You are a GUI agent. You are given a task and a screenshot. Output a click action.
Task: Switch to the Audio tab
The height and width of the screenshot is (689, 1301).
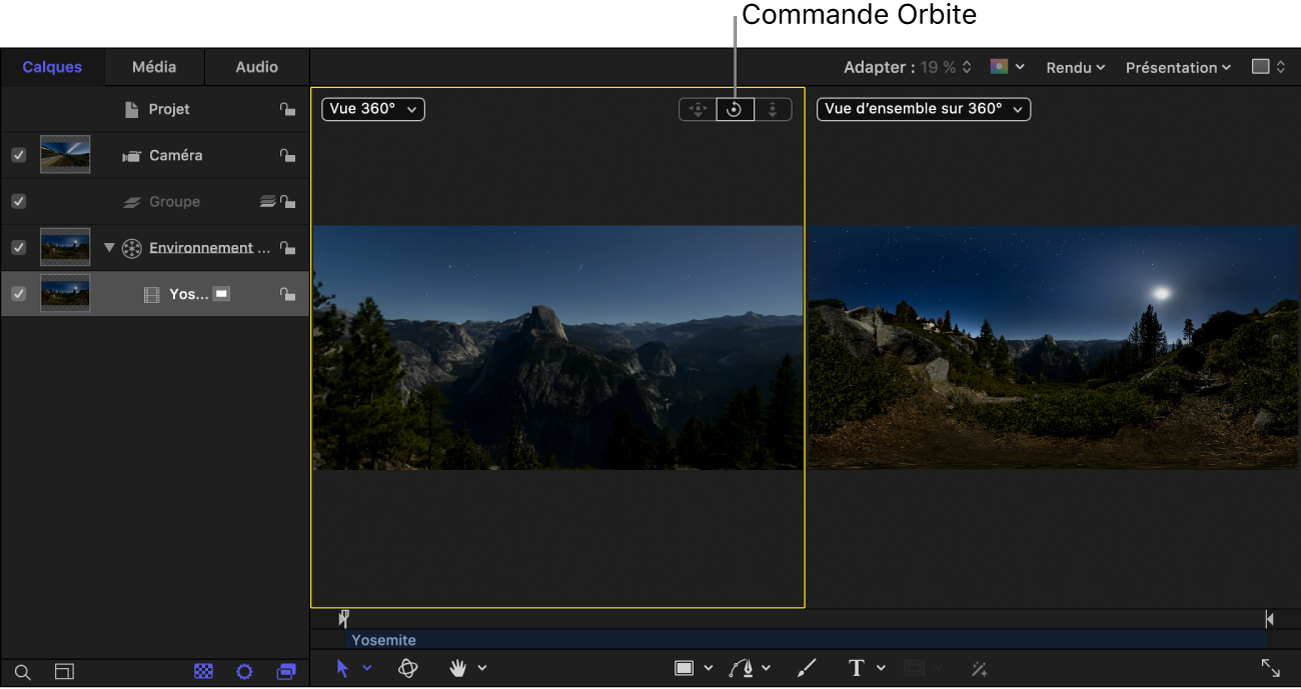[257, 67]
